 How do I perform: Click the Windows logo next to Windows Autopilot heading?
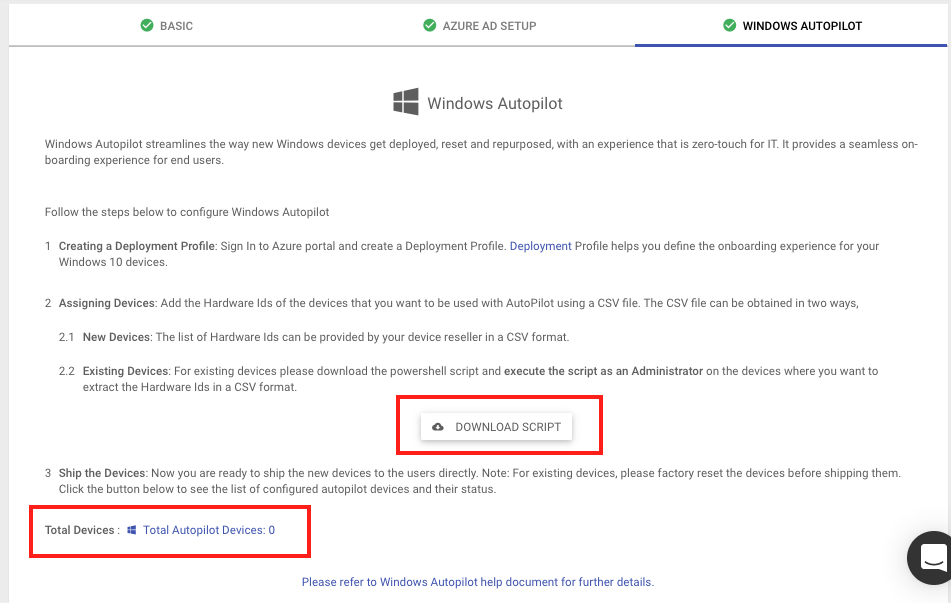tap(406, 101)
